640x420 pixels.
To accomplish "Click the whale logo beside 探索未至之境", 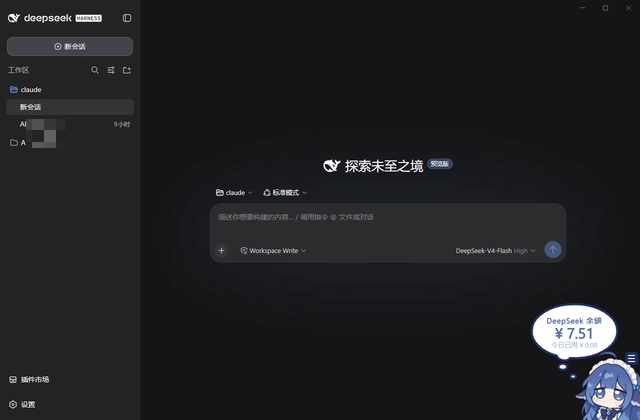I will coord(331,166).
